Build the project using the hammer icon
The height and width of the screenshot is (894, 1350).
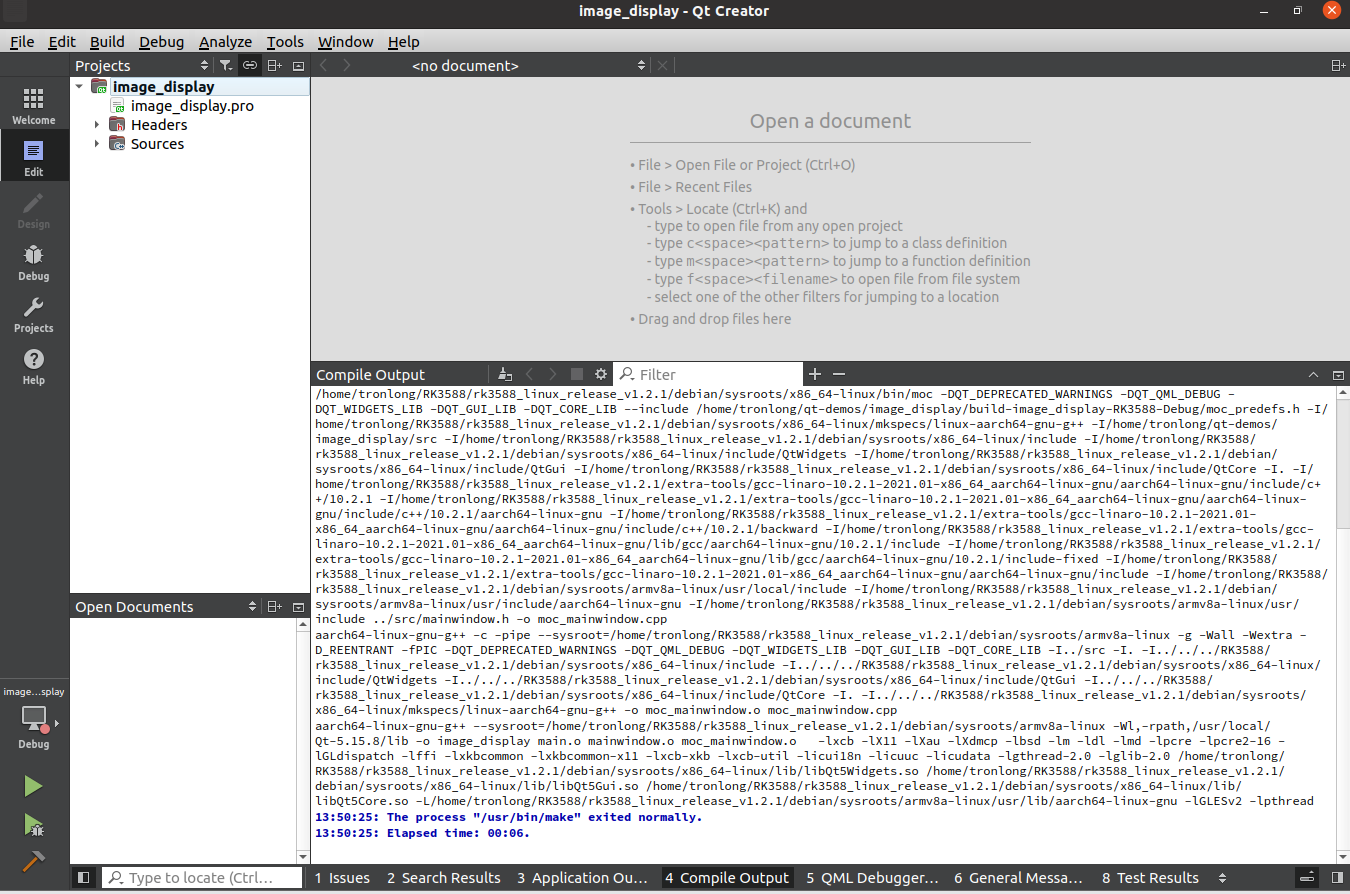34,862
